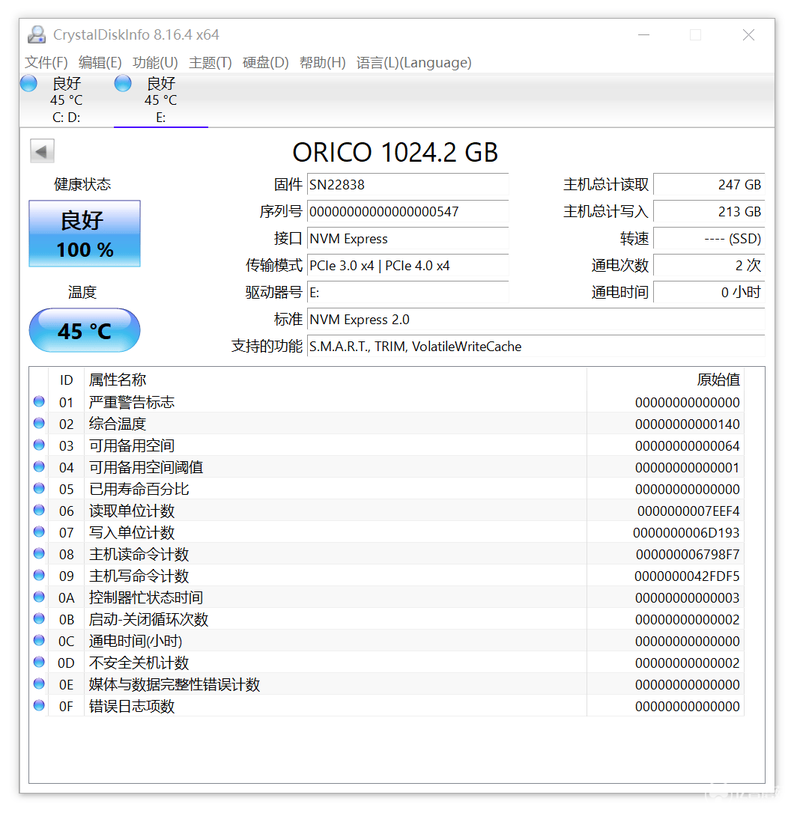Click the interface field NVM Express

pyautogui.click(x=408, y=239)
